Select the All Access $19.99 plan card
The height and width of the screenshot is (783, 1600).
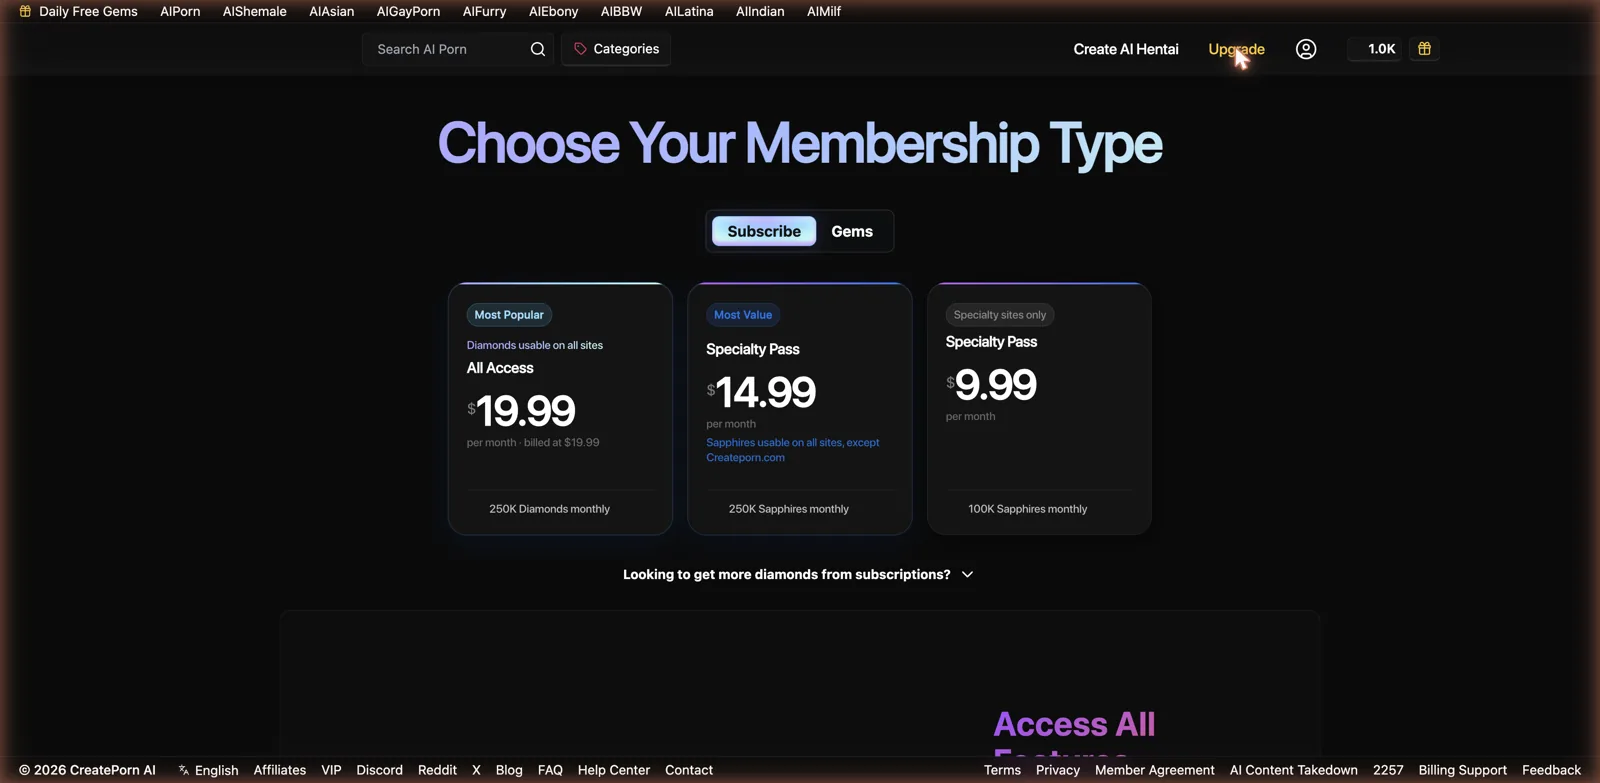tap(560, 409)
